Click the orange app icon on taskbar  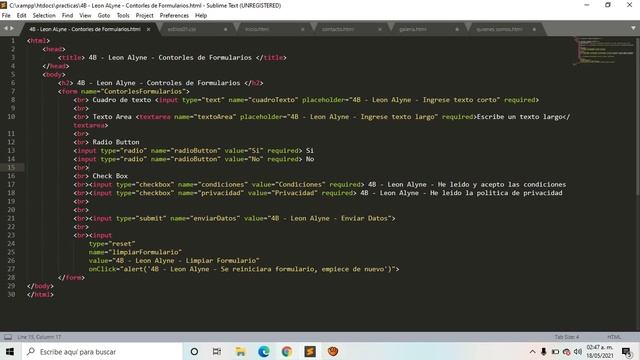click(x=333, y=351)
